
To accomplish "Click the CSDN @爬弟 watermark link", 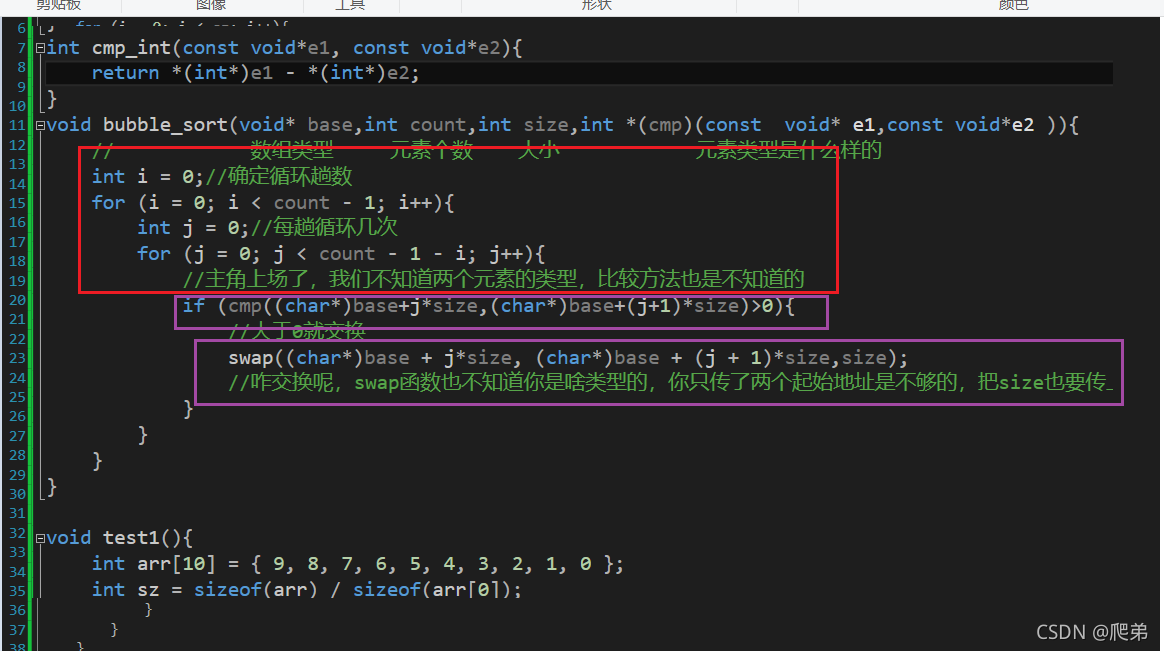I will [x=1092, y=631].
